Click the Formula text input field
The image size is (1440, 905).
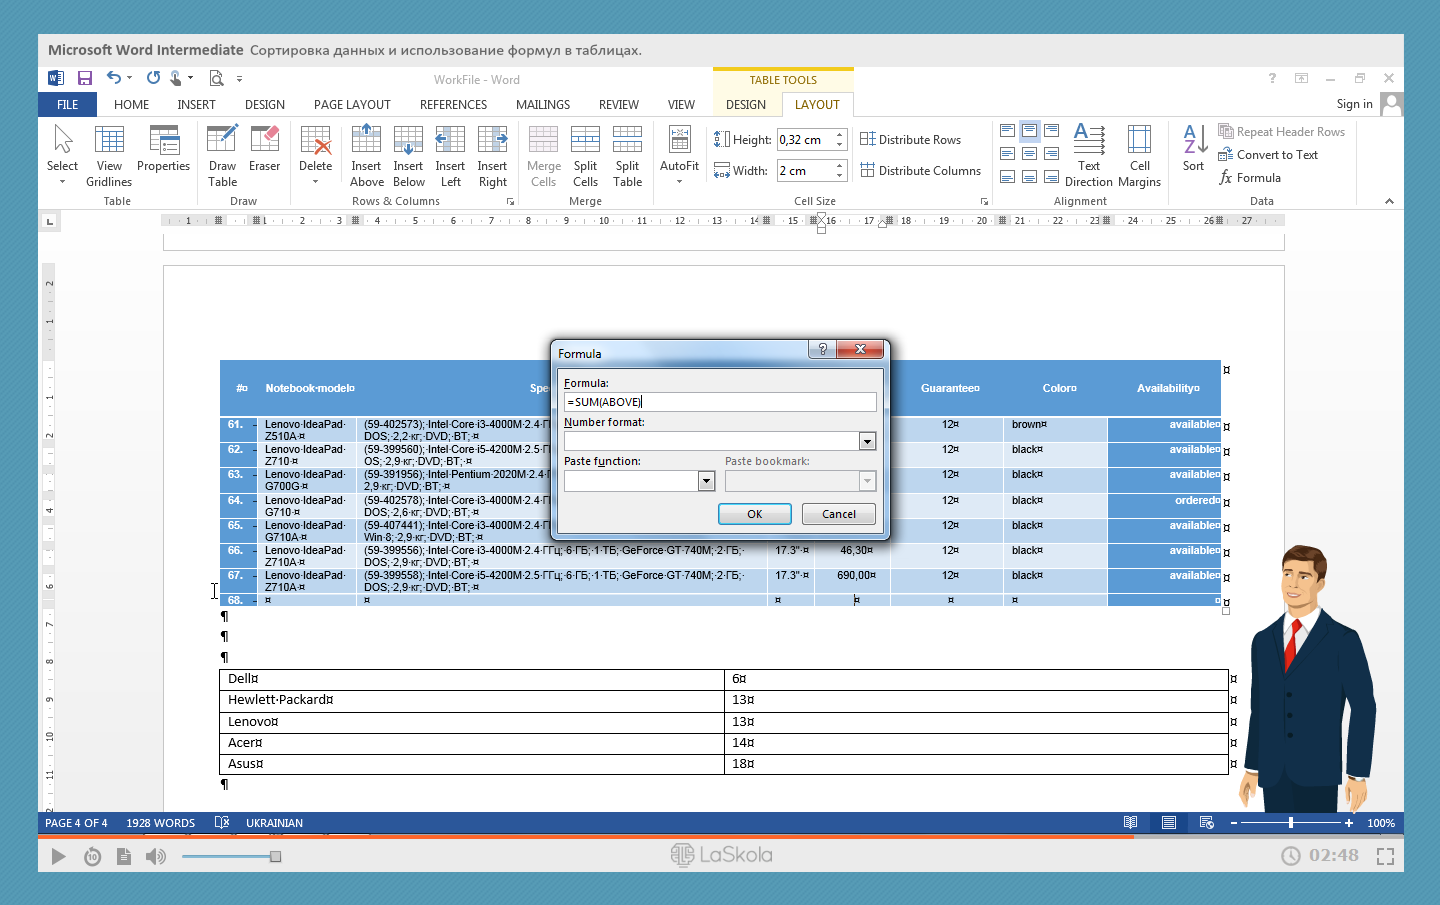720,402
